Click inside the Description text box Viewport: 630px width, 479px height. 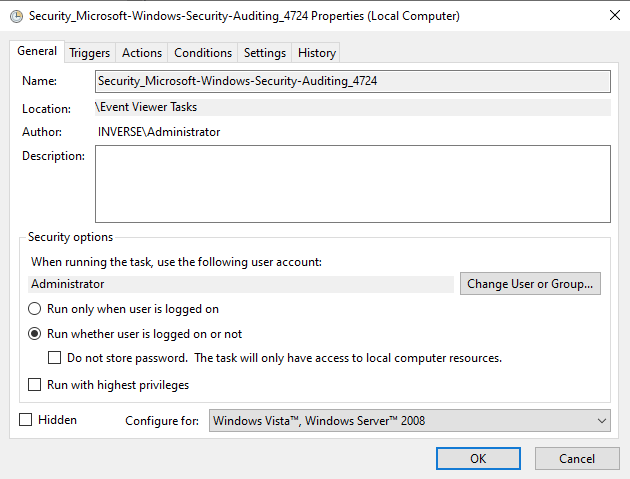click(x=352, y=184)
